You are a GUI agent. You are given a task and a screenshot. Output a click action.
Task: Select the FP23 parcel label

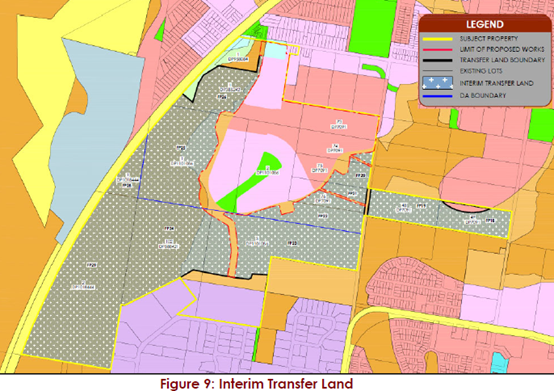click(292, 243)
